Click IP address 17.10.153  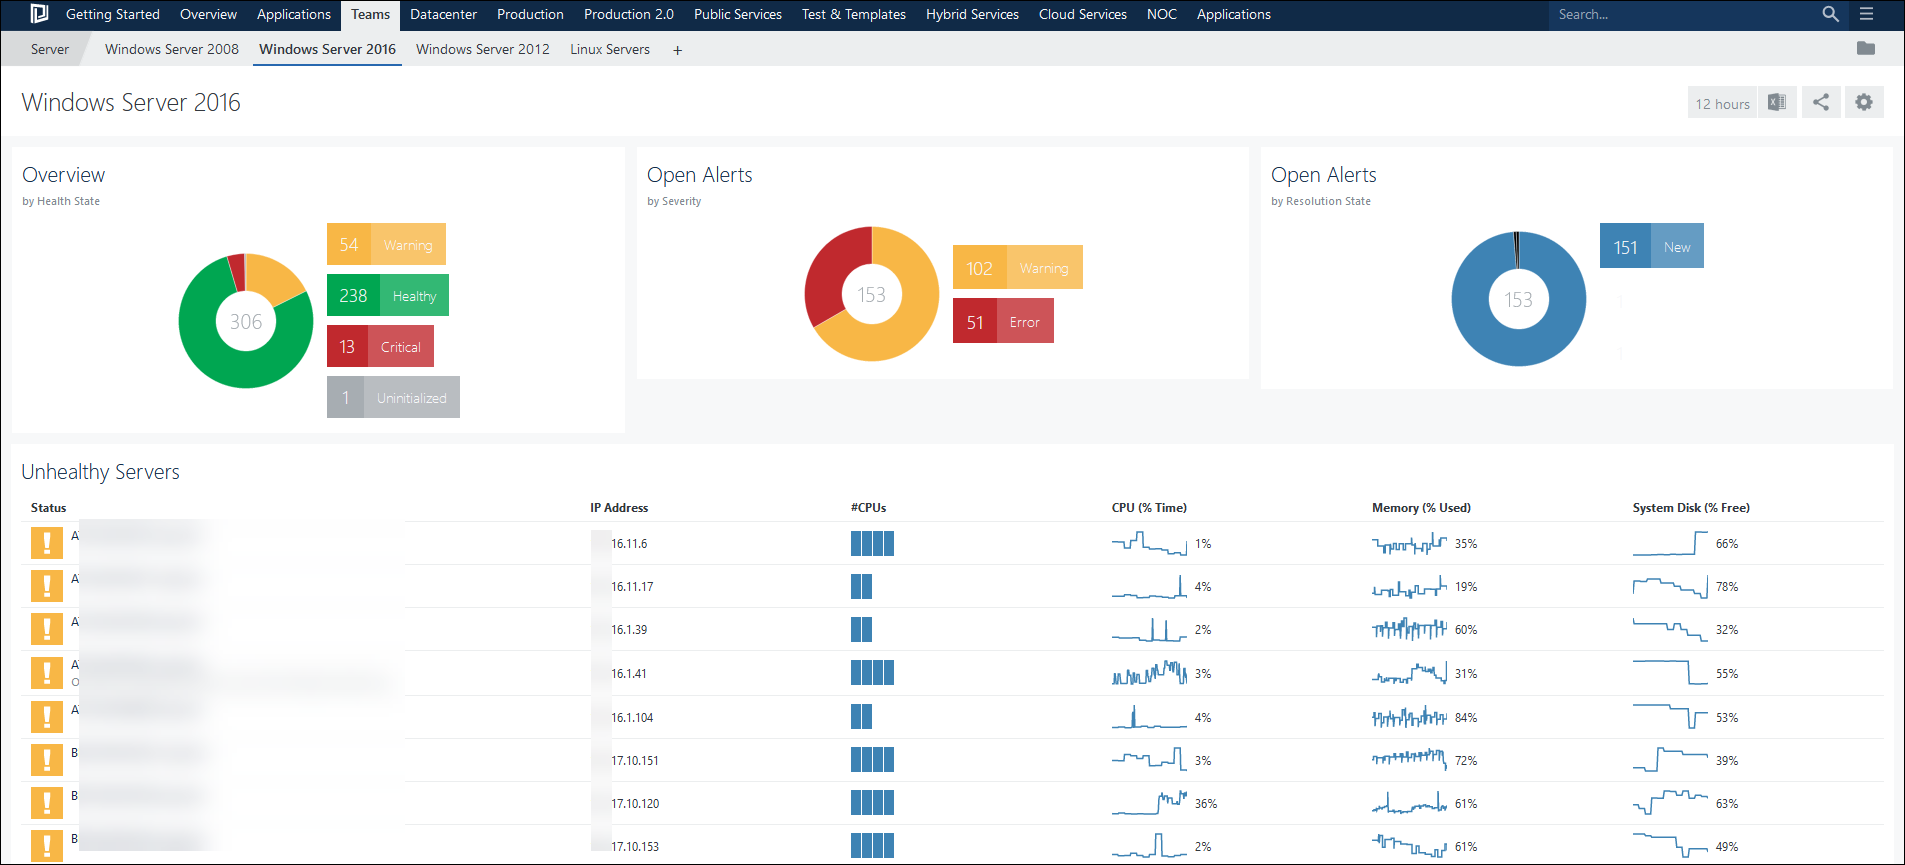click(635, 846)
